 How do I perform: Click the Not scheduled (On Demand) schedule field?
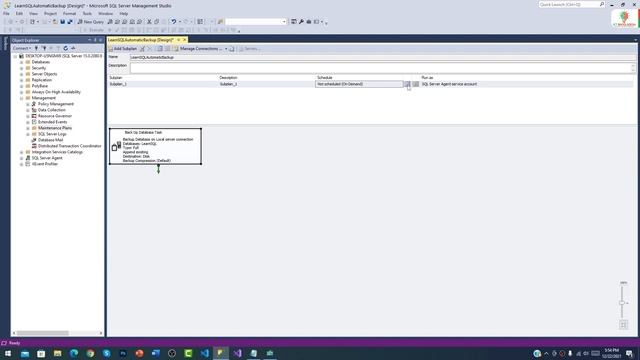tap(359, 84)
